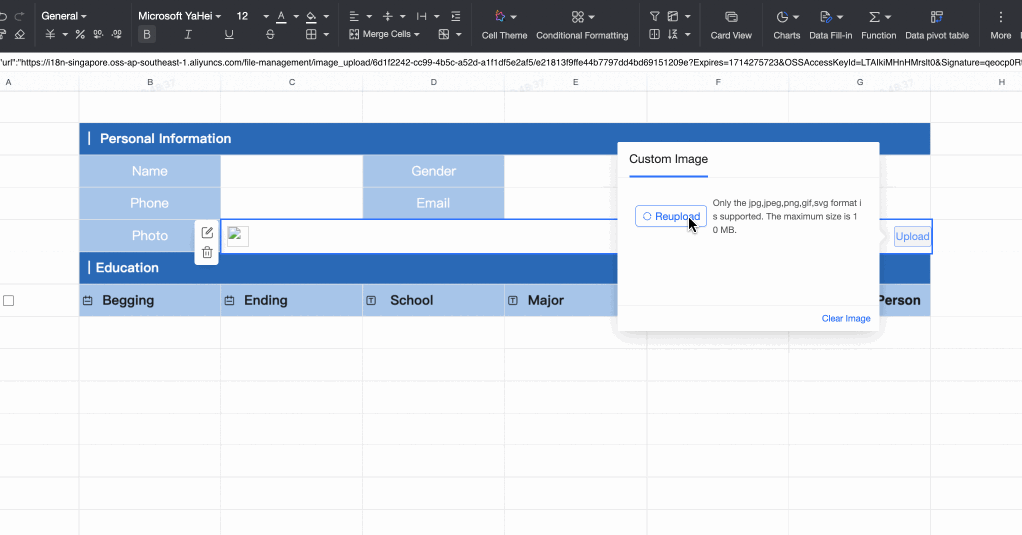The width and height of the screenshot is (1022, 535).
Task: Apply yen currency format
Action: pyautogui.click(x=50, y=35)
